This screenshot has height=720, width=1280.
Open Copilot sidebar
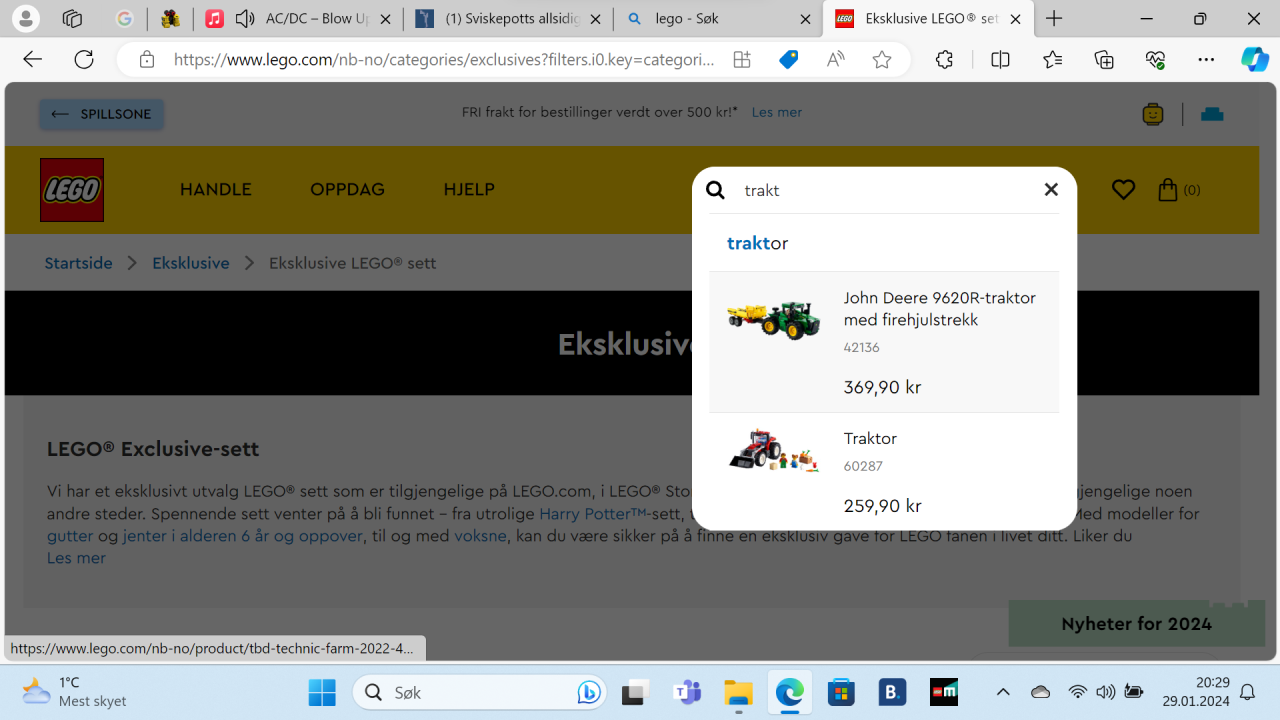(1255, 60)
